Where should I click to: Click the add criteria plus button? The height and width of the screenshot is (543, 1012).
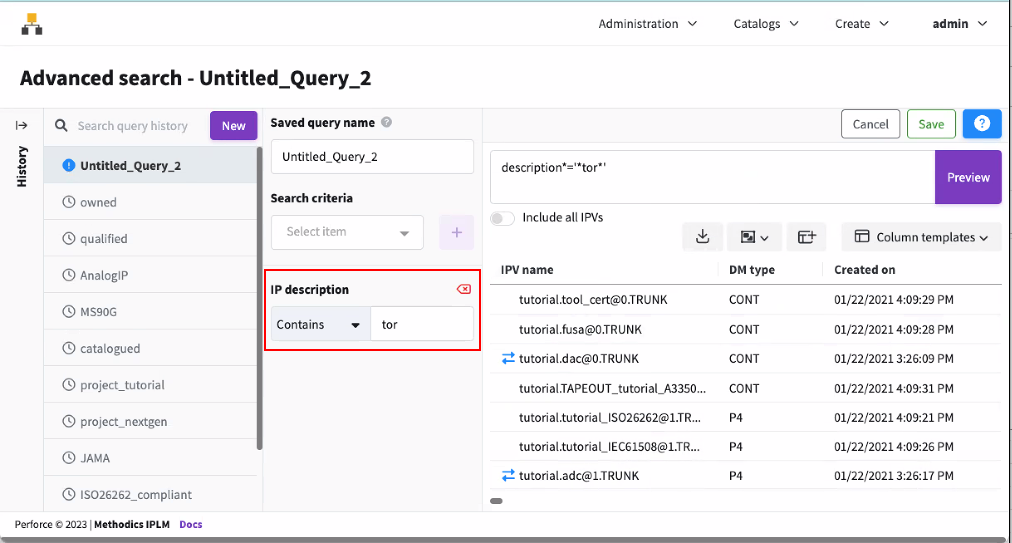pos(457,232)
